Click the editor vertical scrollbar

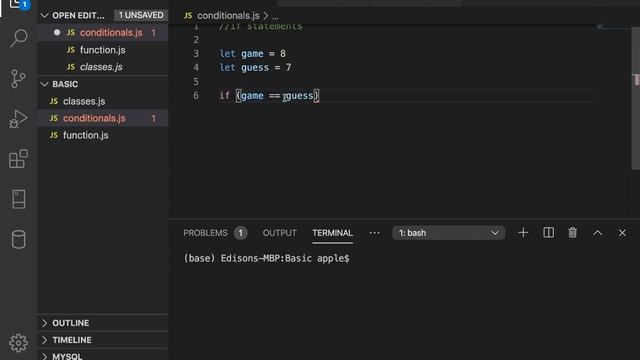pyautogui.click(x=636, y=98)
